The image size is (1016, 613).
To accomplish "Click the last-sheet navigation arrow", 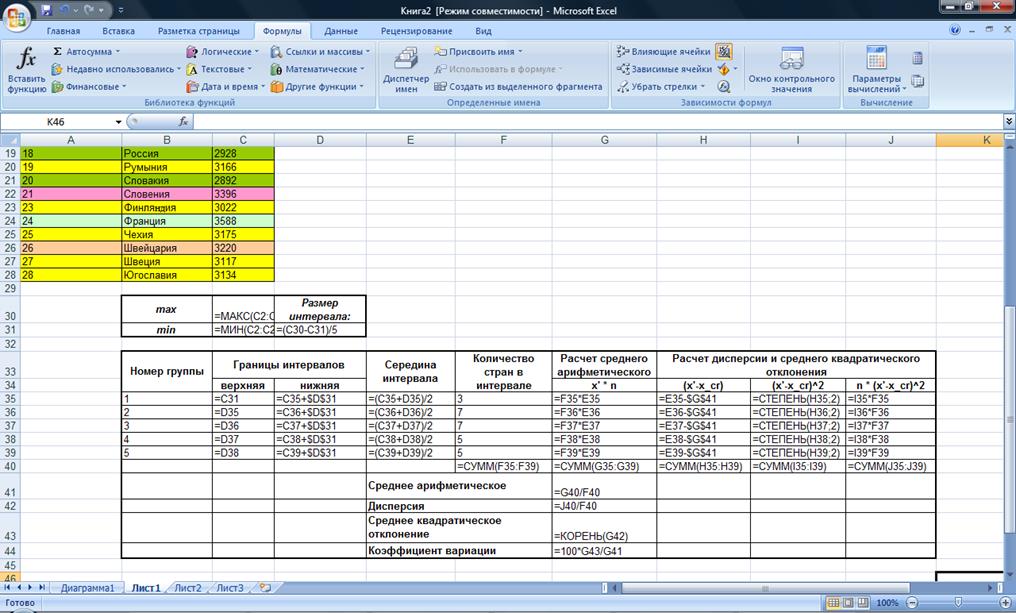I will pyautogui.click(x=42, y=587).
